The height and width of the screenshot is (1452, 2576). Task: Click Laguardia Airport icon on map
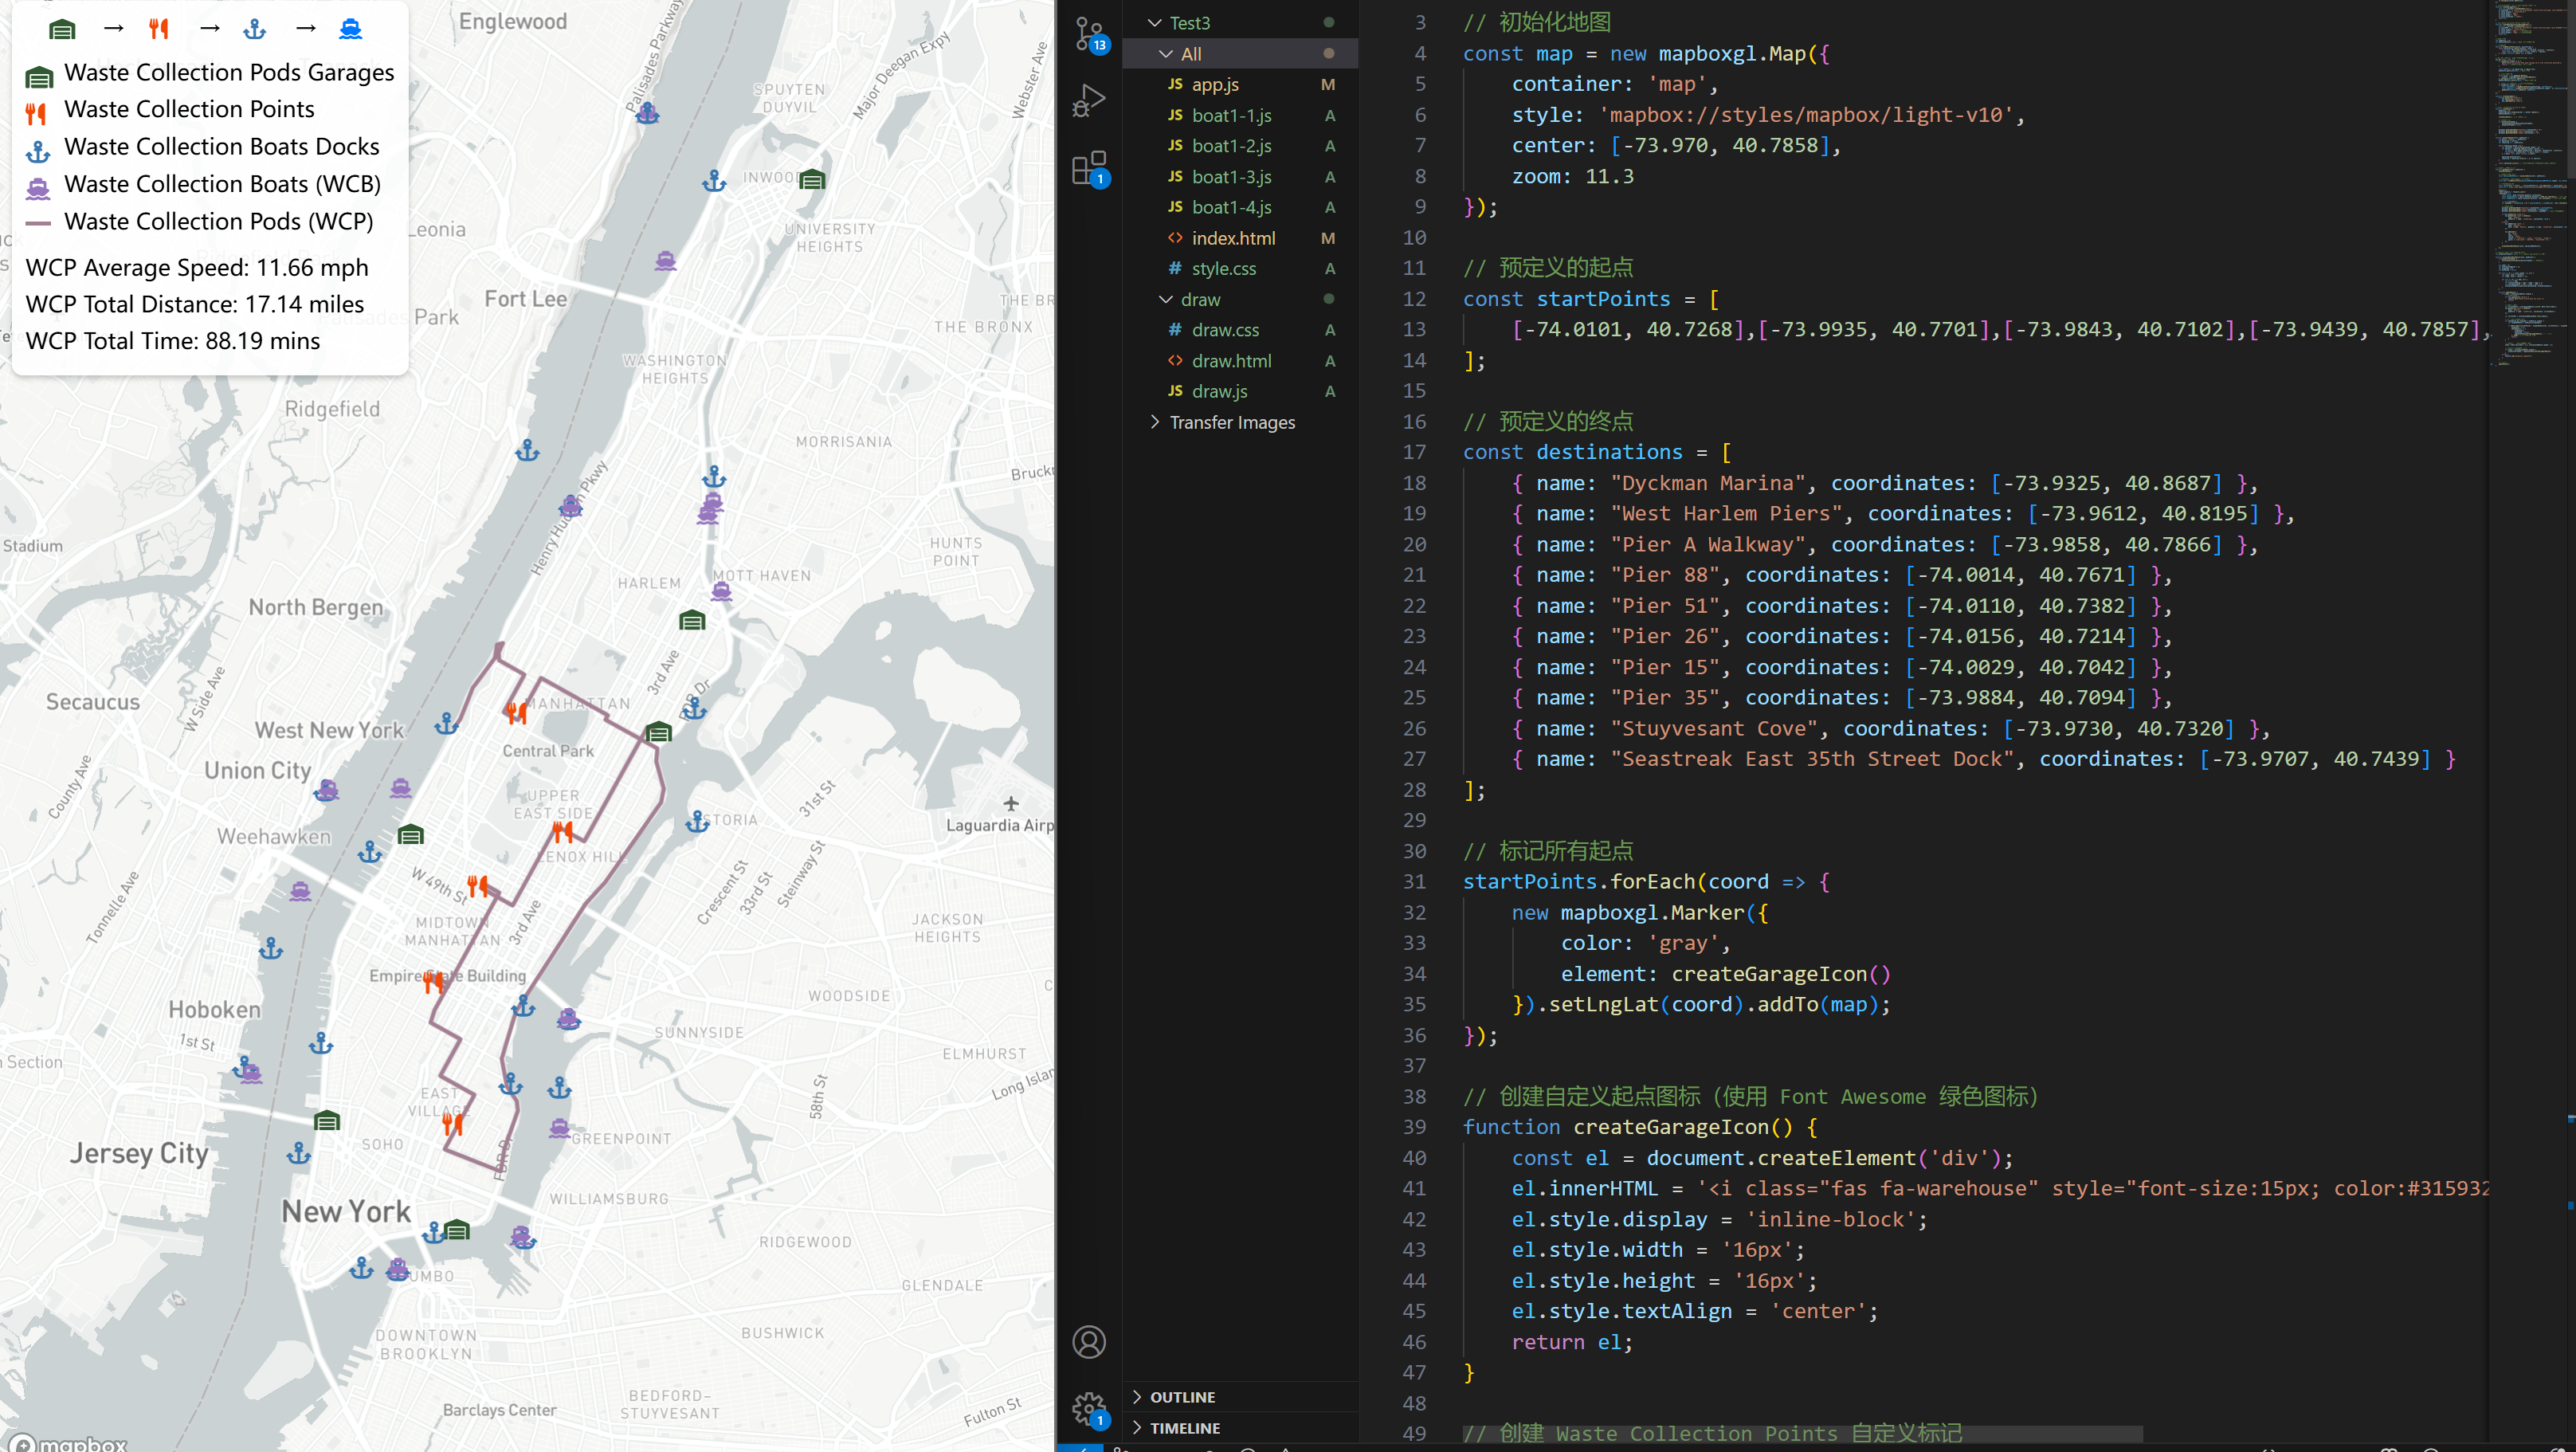point(1011,804)
